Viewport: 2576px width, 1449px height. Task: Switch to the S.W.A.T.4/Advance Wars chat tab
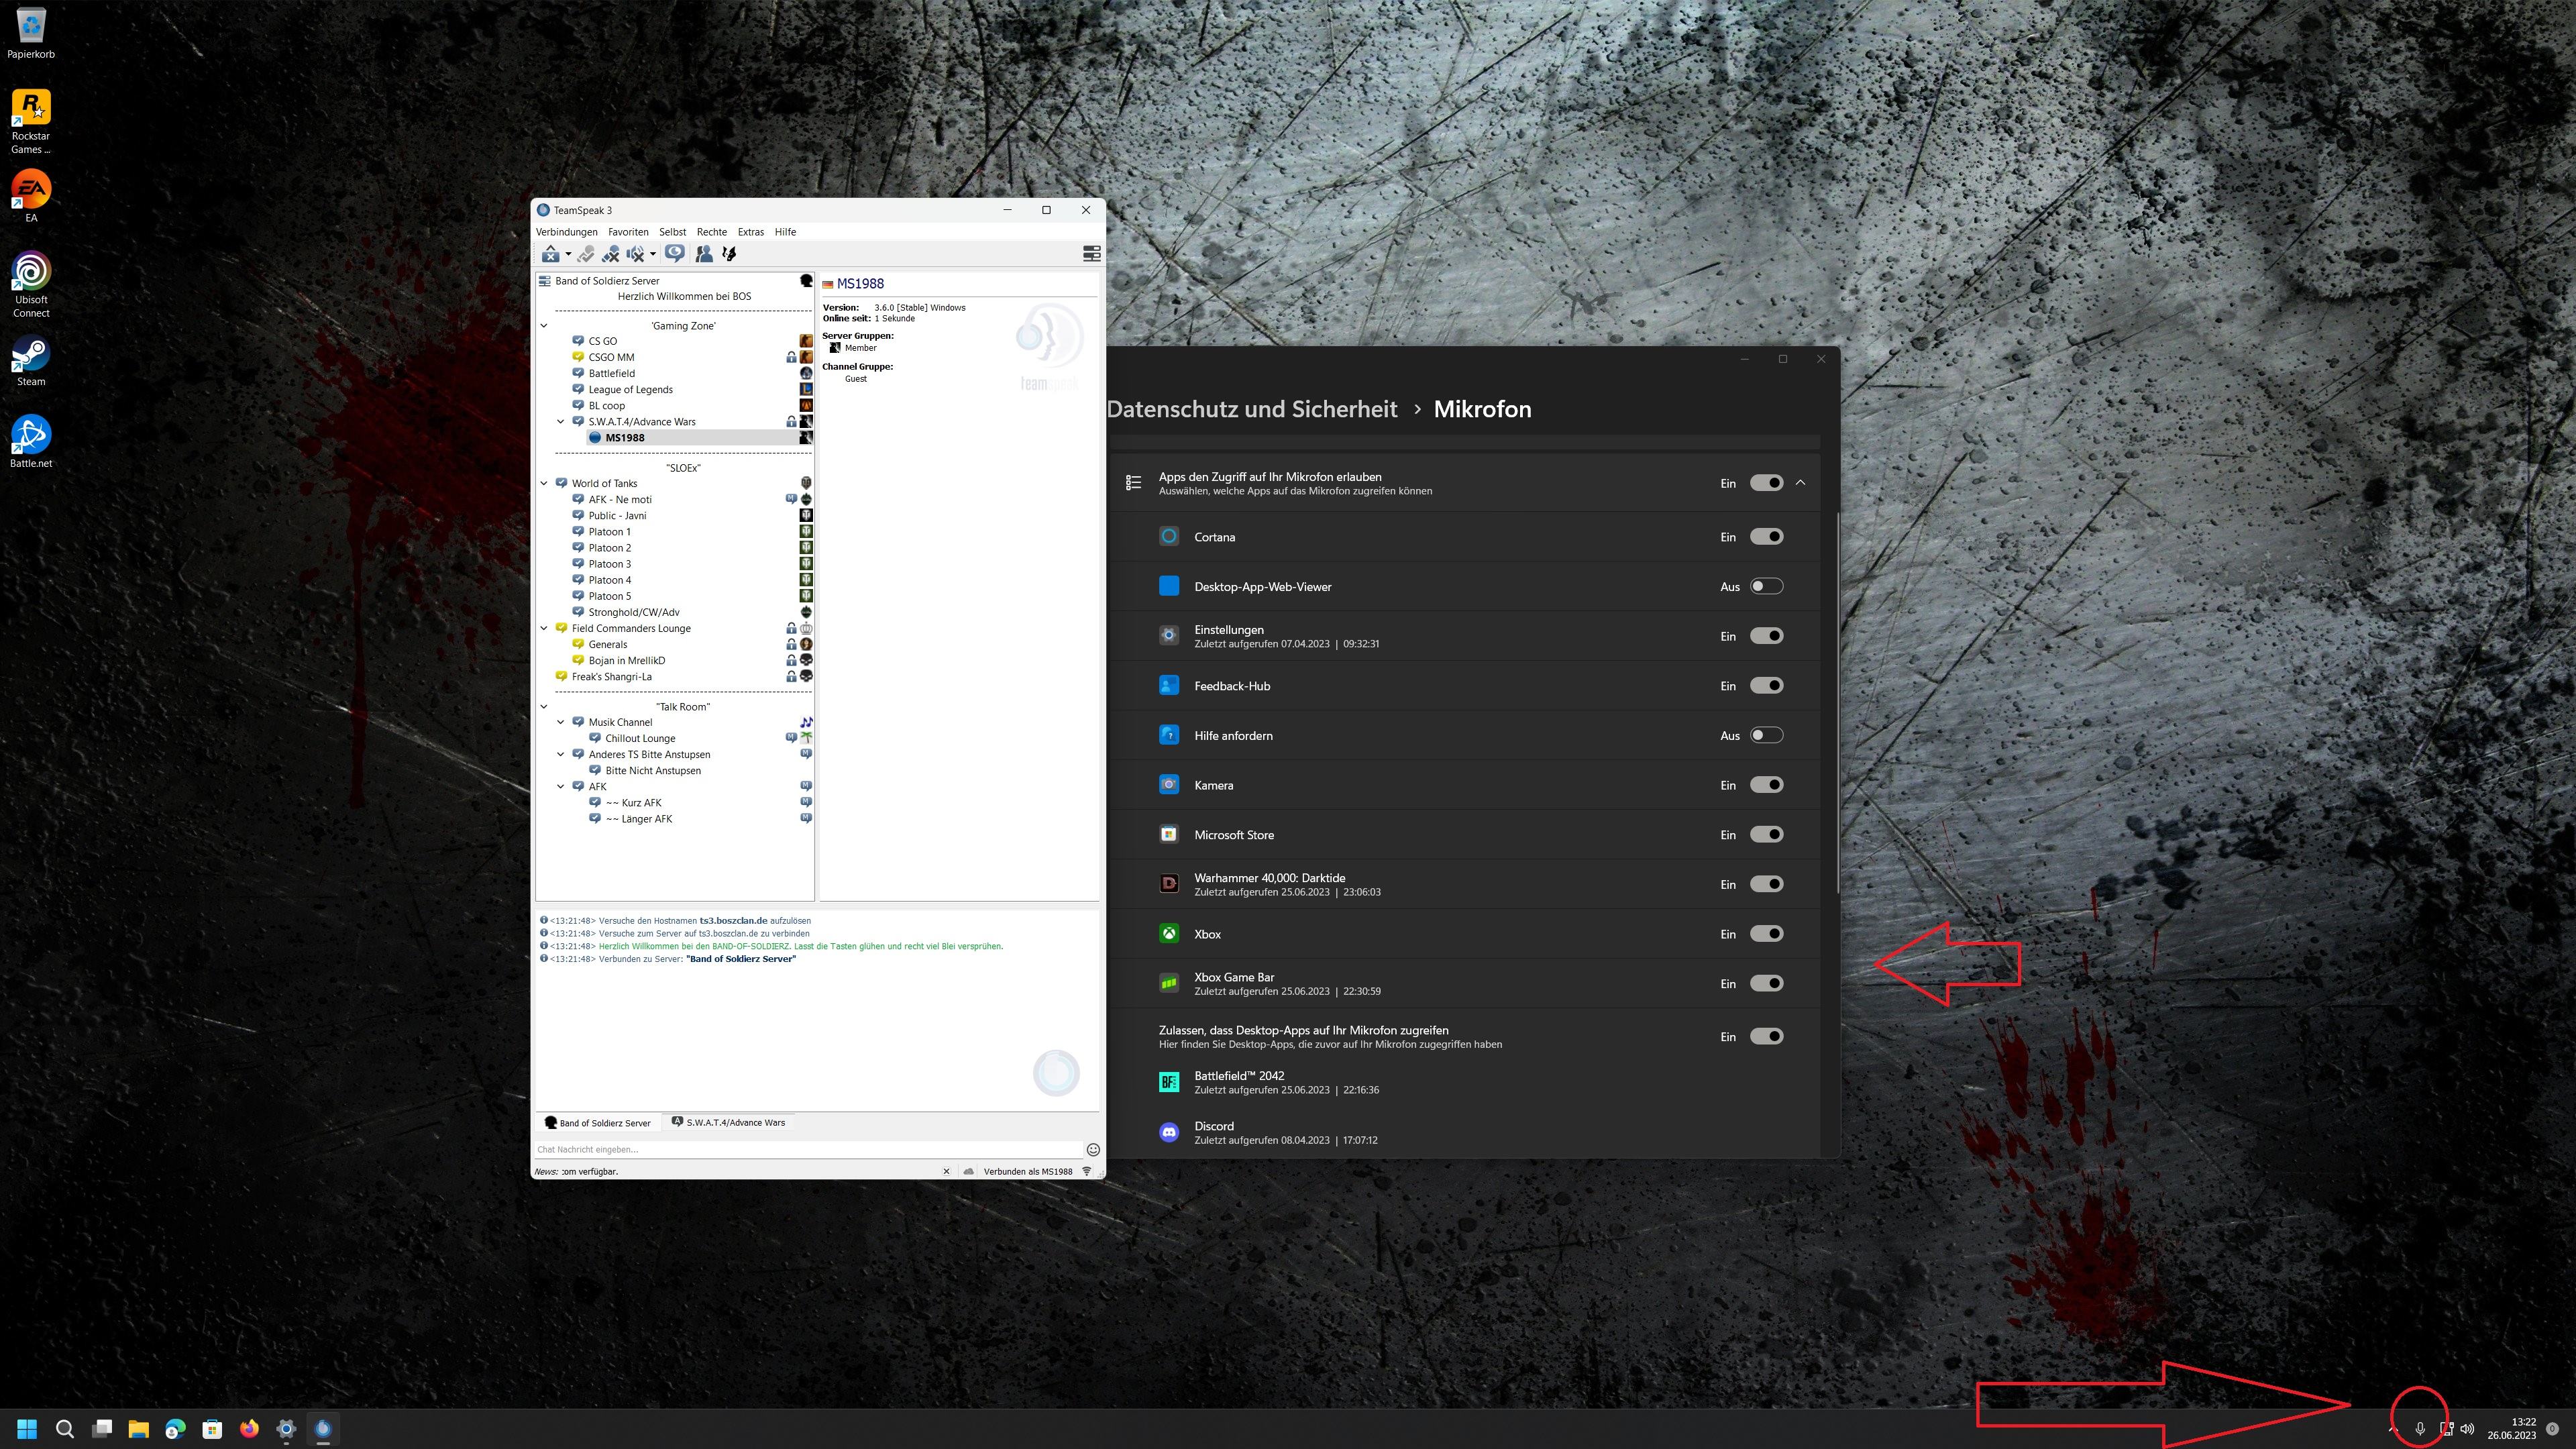(x=729, y=1123)
